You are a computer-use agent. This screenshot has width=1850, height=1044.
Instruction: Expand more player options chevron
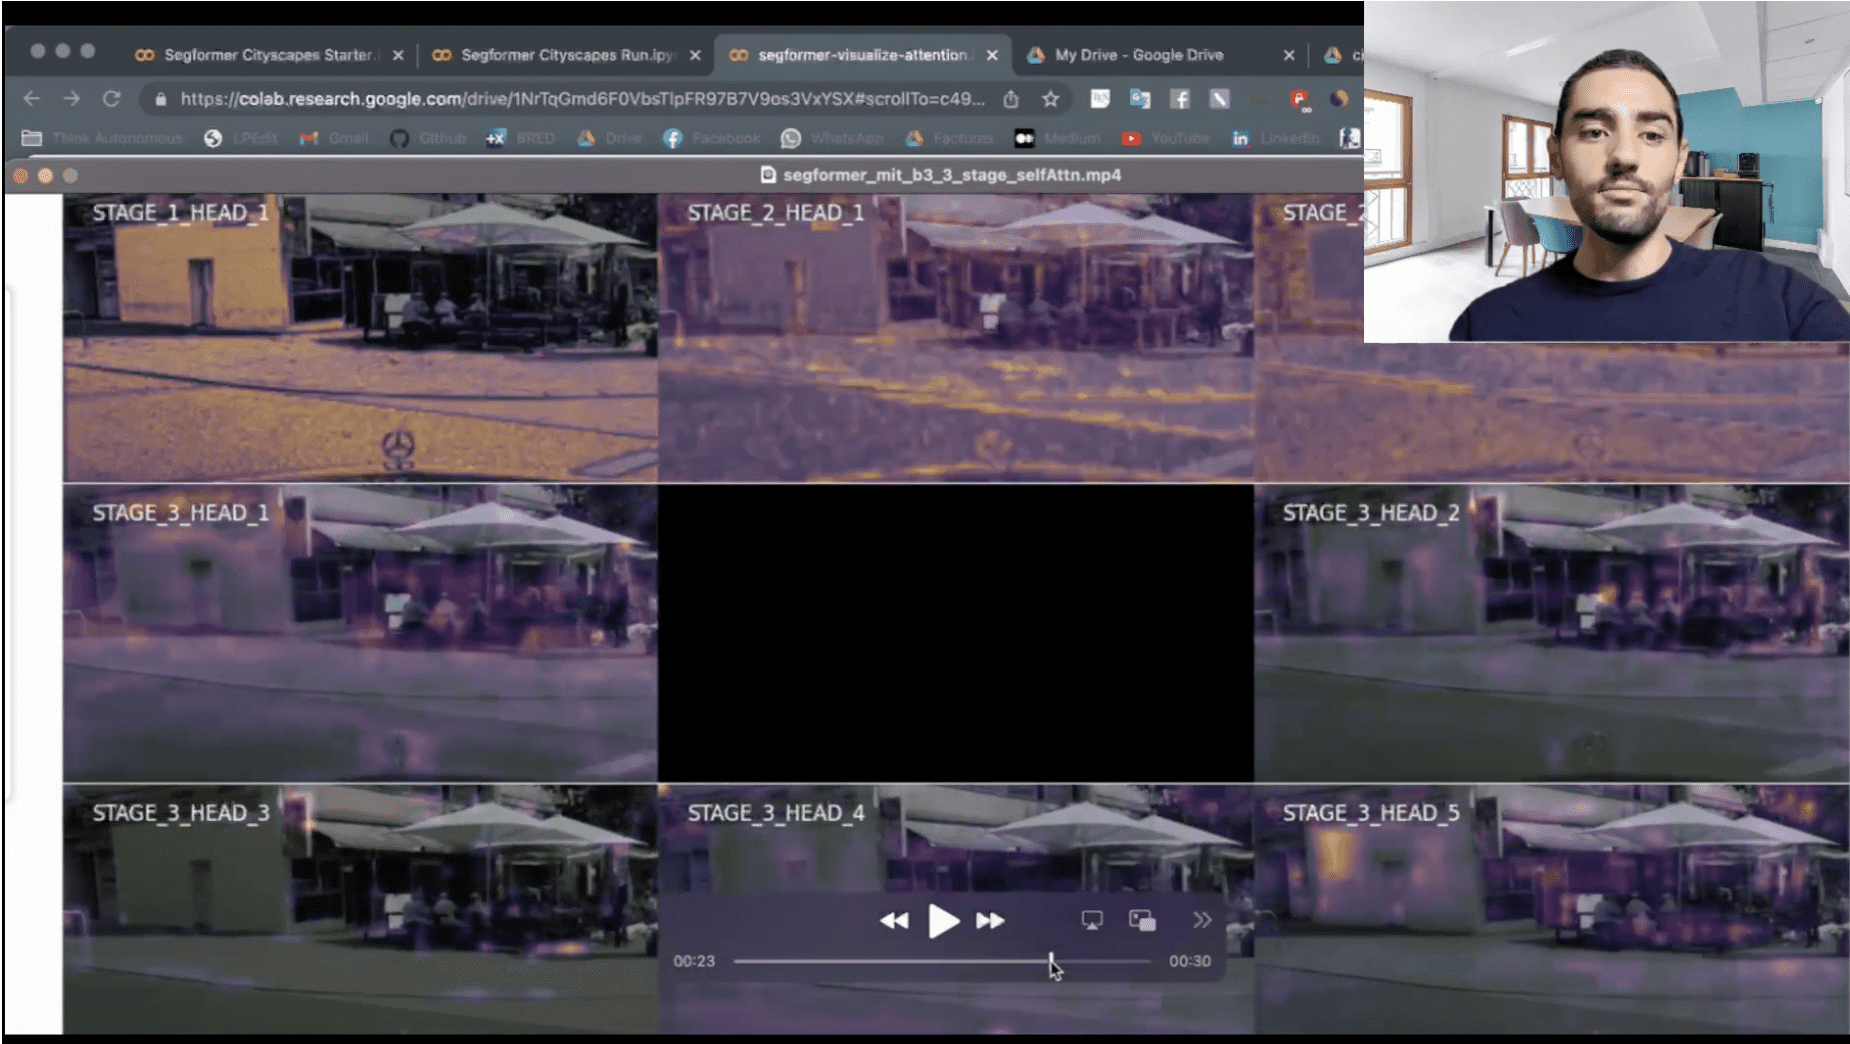tap(1202, 921)
